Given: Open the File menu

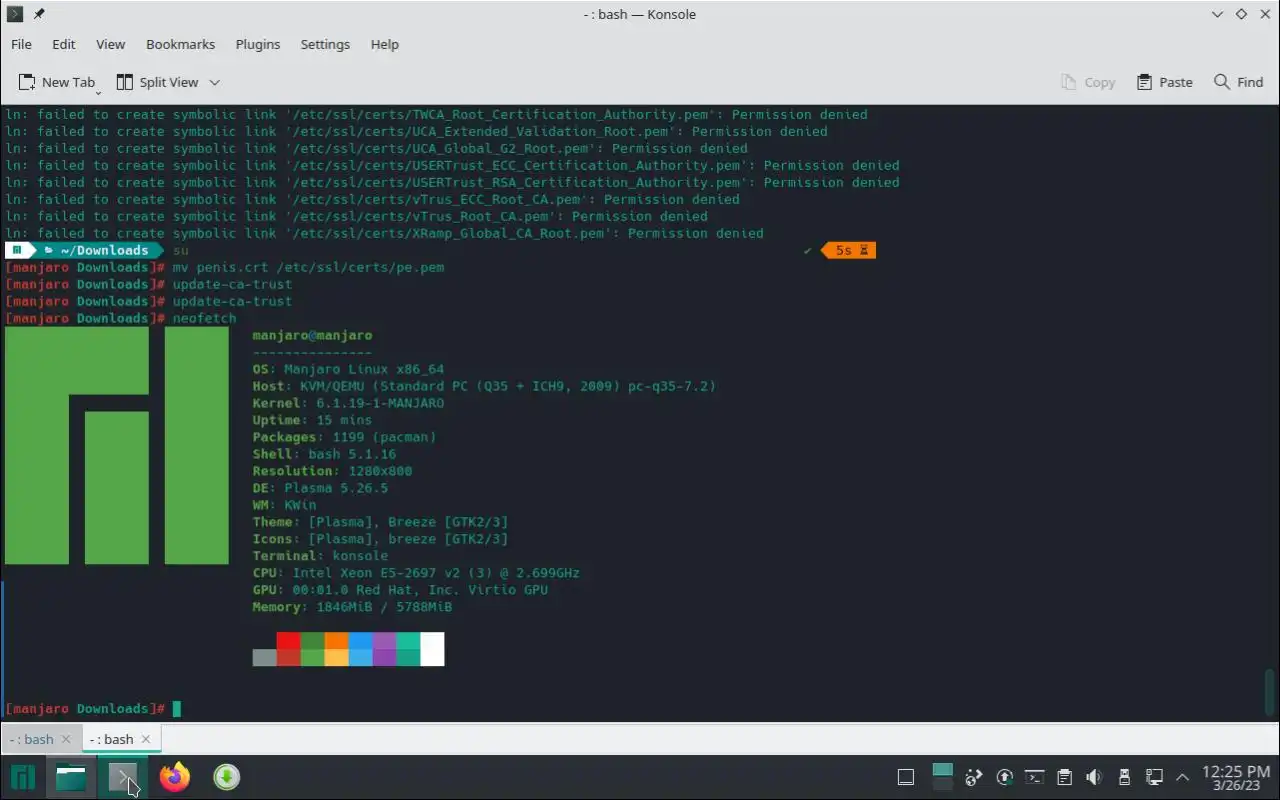Looking at the screenshot, I should 21,44.
